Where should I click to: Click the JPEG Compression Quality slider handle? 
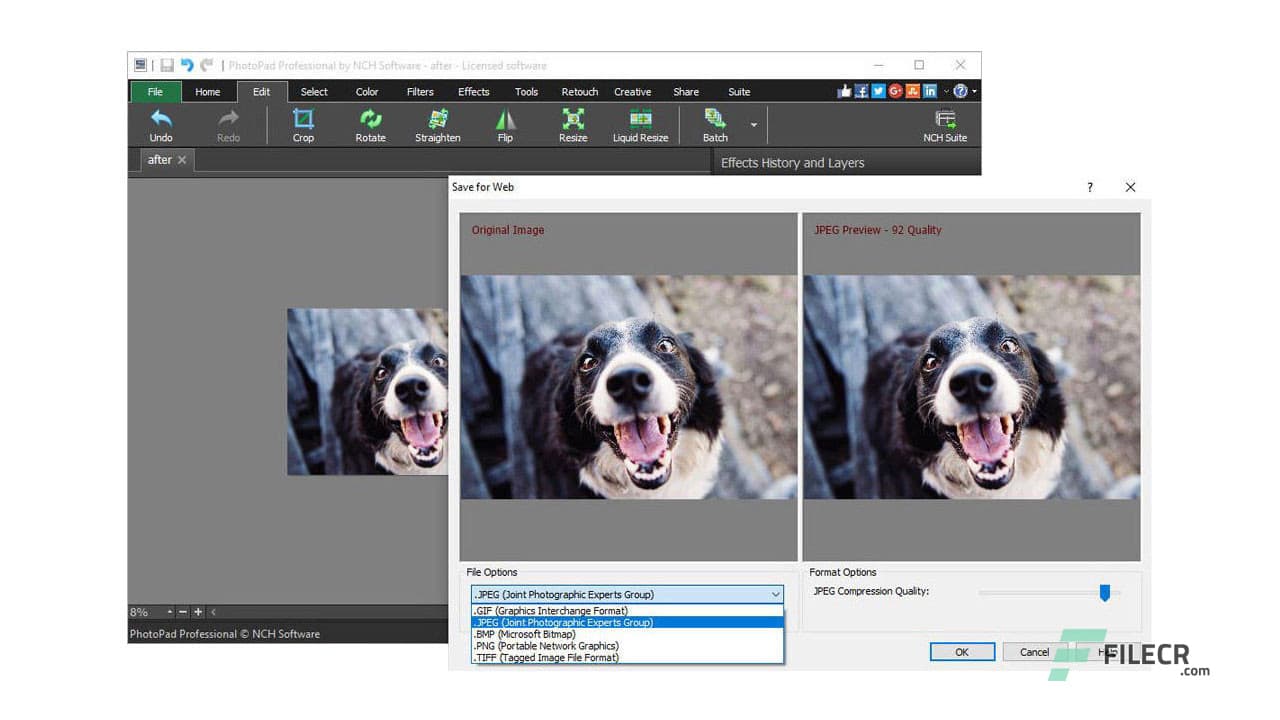tap(1105, 593)
